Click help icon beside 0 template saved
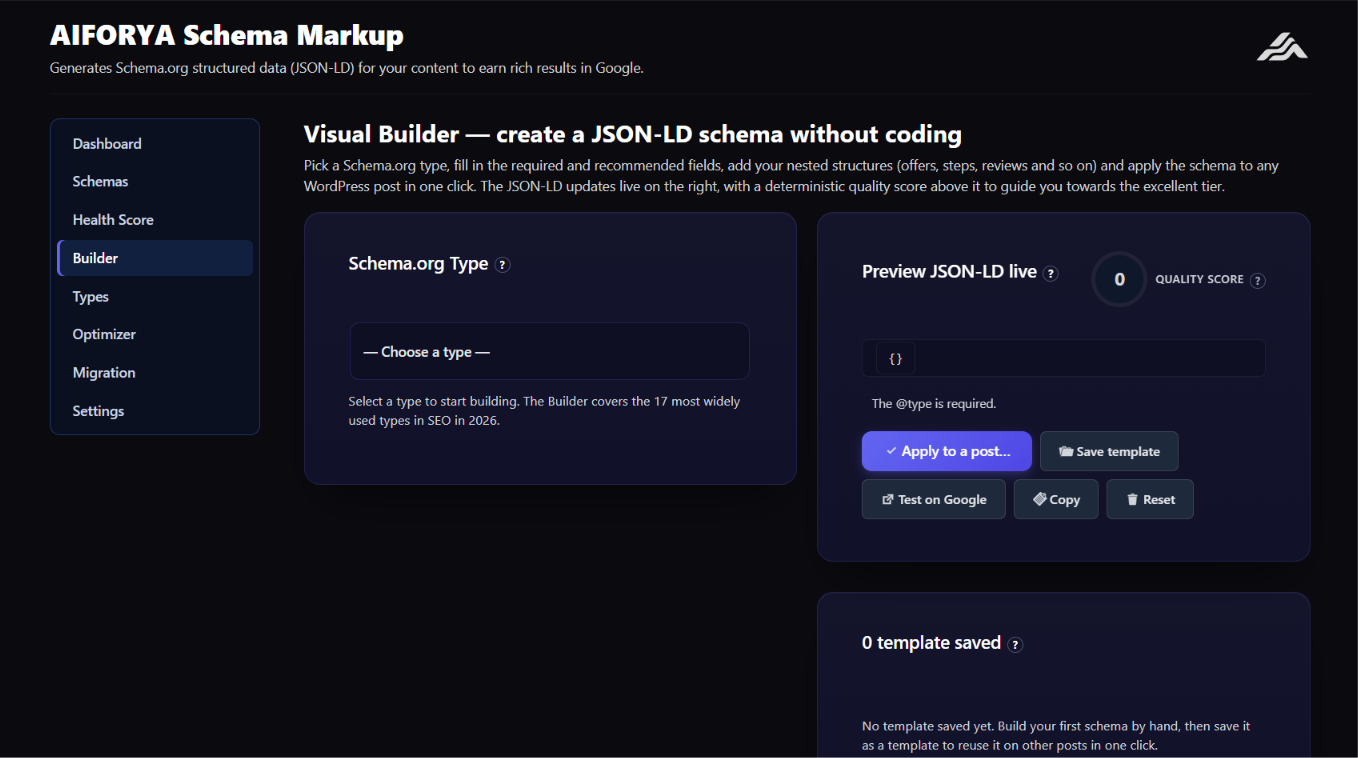This screenshot has width=1358, height=758. (x=1015, y=645)
